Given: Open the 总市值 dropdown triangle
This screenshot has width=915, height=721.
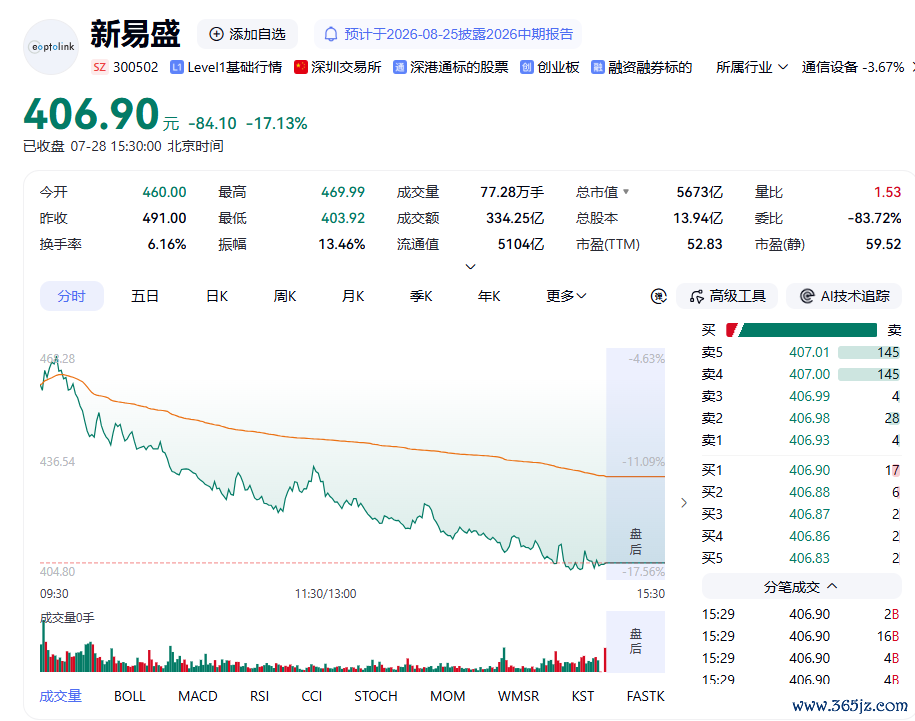Looking at the screenshot, I should coord(626,191).
